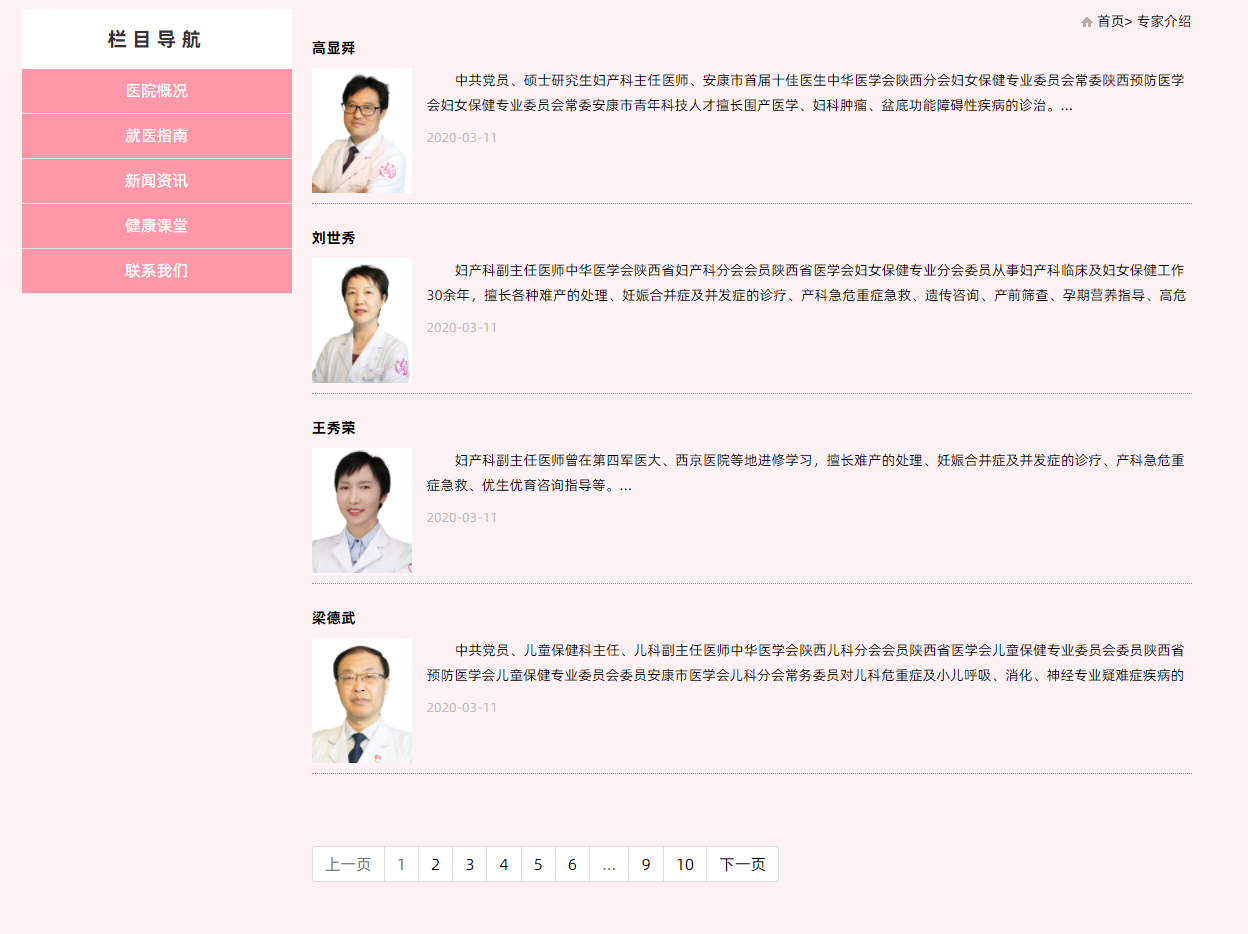Click 王秀荣's description mentioning 第四军医大
This screenshot has width=1248, height=934.
coord(806,472)
